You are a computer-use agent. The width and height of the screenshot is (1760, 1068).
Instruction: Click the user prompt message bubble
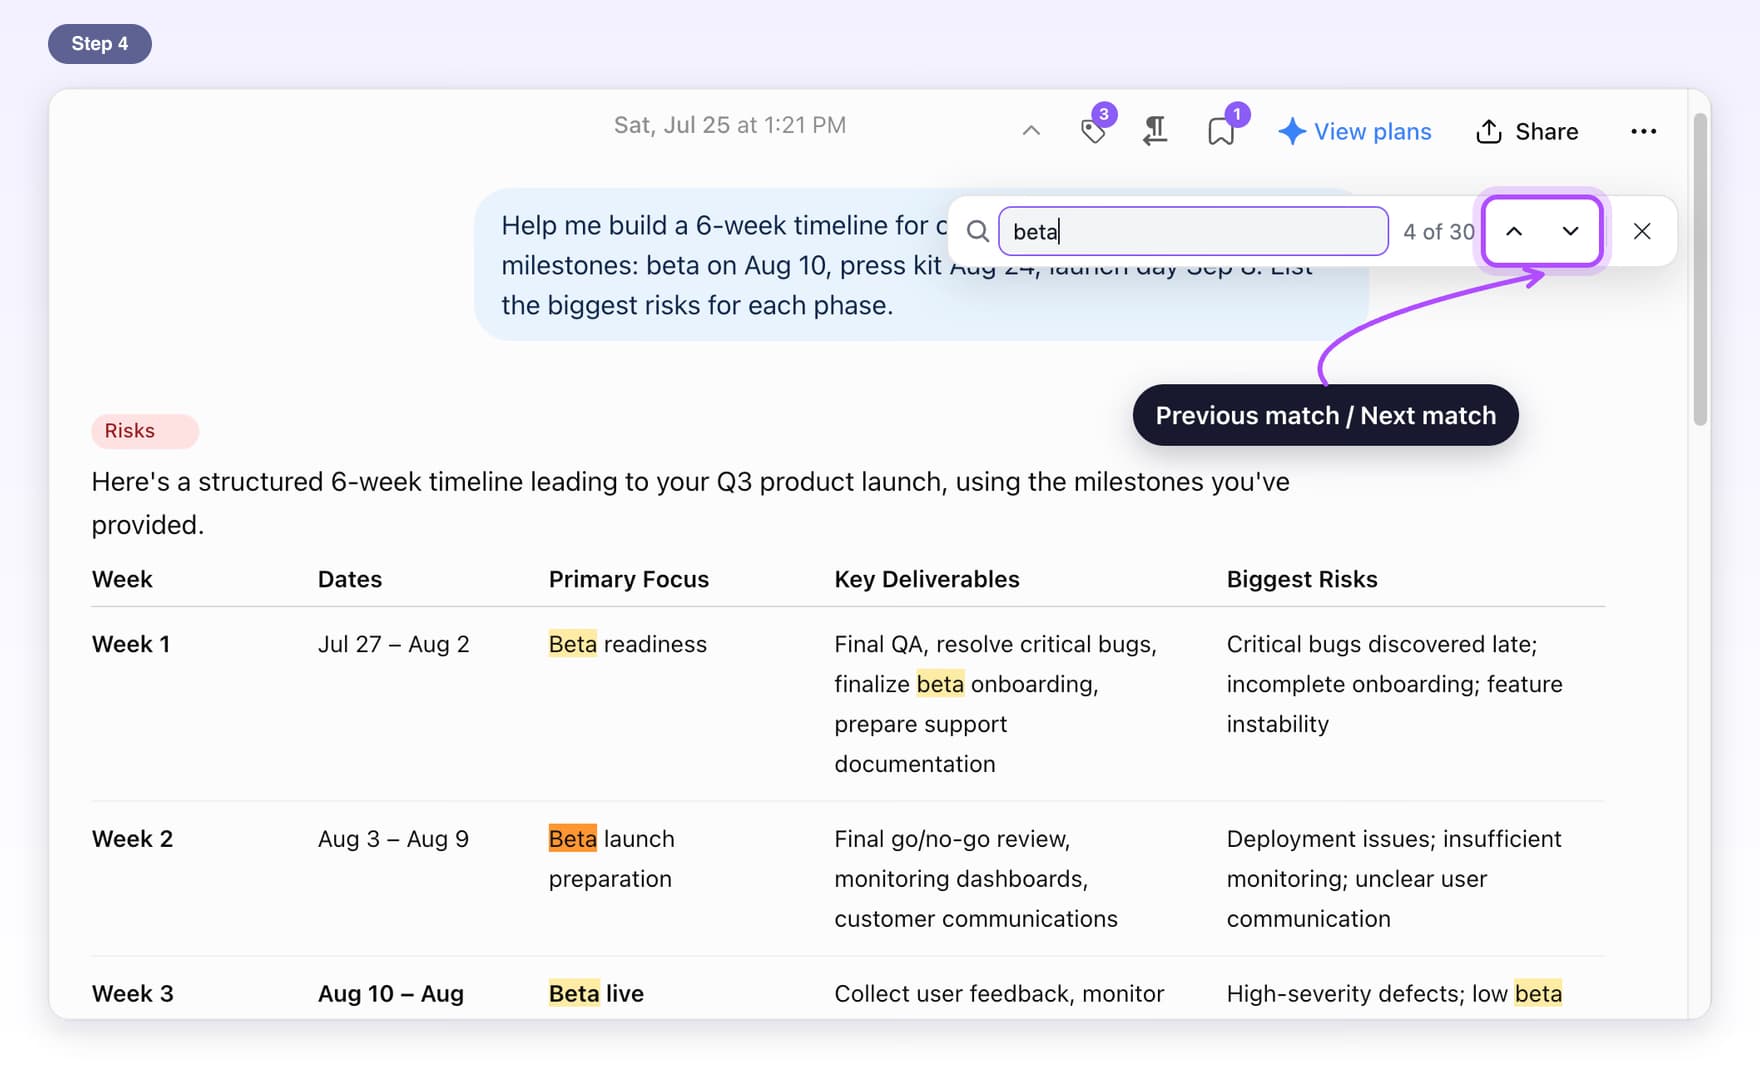coord(921,265)
